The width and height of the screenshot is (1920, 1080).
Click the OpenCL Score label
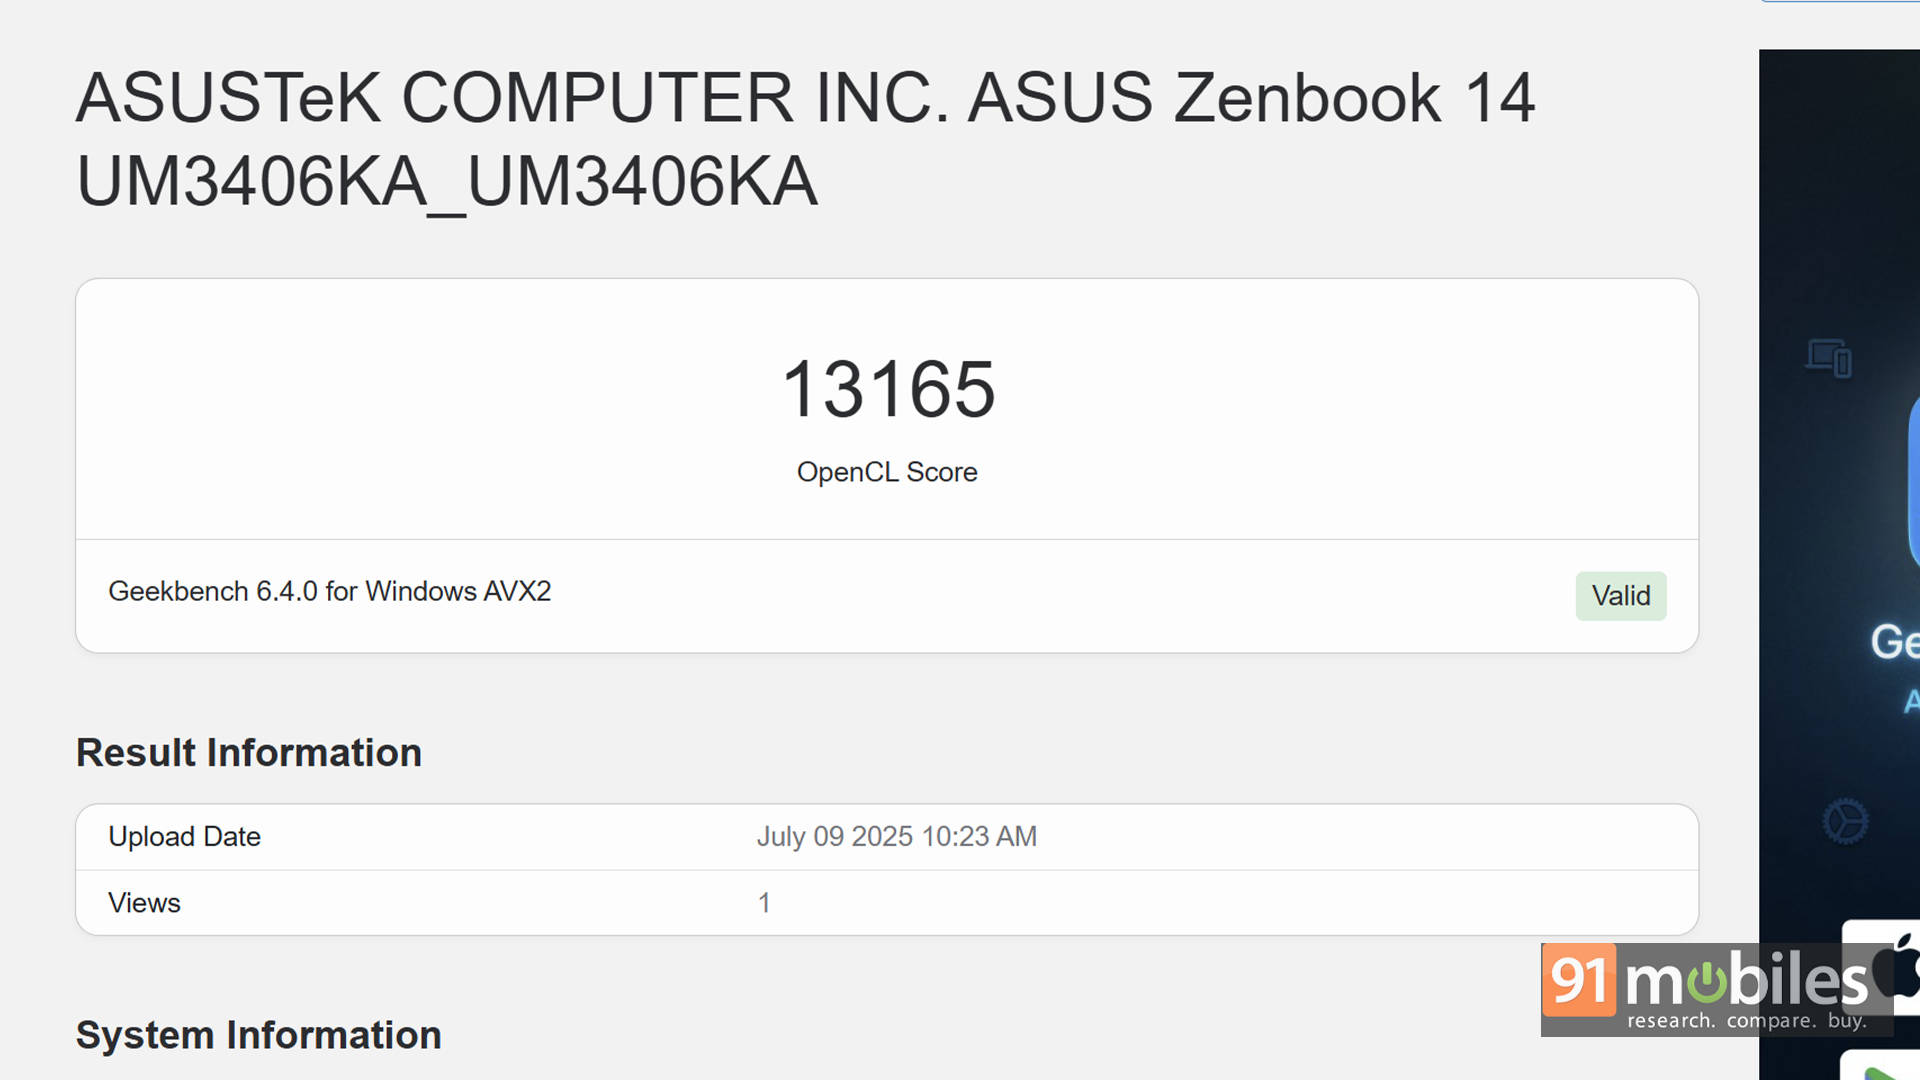click(887, 472)
